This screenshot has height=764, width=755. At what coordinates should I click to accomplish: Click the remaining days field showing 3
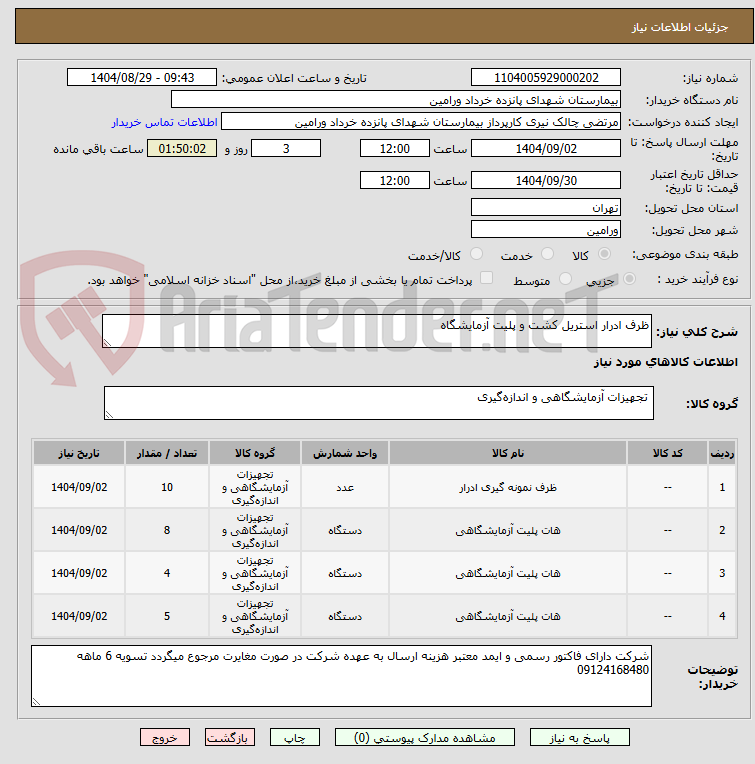pyautogui.click(x=286, y=149)
